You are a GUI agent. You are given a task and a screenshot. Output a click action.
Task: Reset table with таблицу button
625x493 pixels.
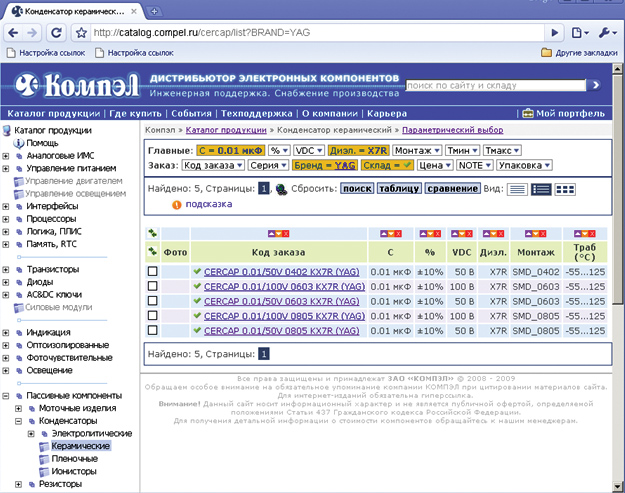pos(399,189)
